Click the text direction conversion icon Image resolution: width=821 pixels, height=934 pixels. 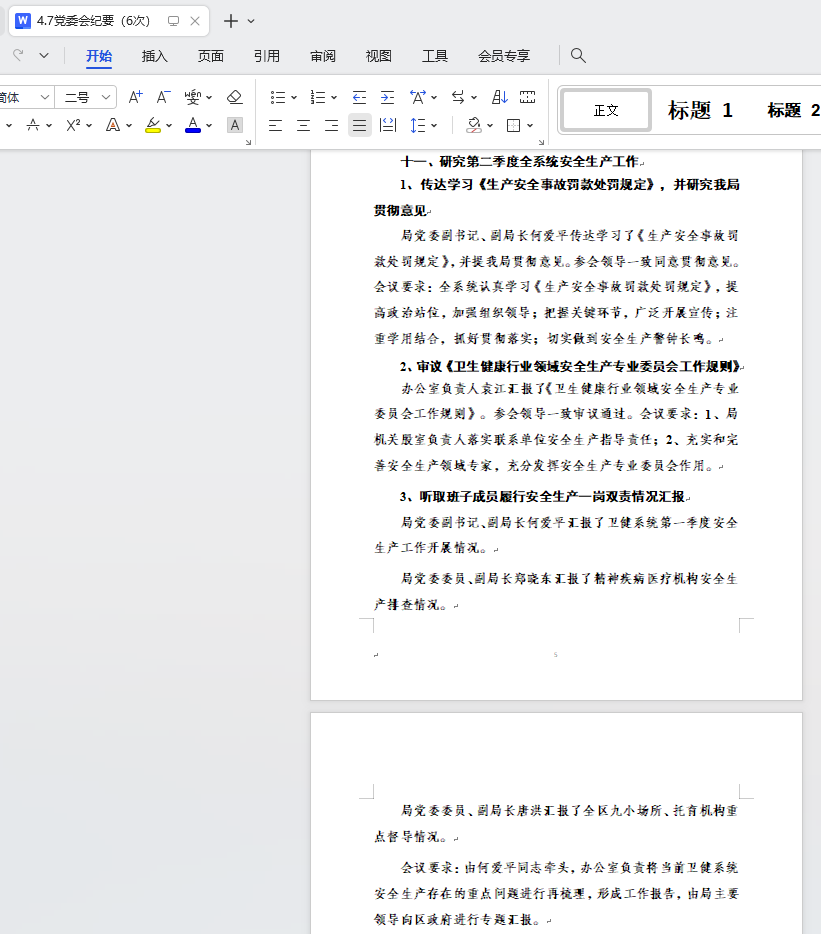pyautogui.click(x=458, y=97)
